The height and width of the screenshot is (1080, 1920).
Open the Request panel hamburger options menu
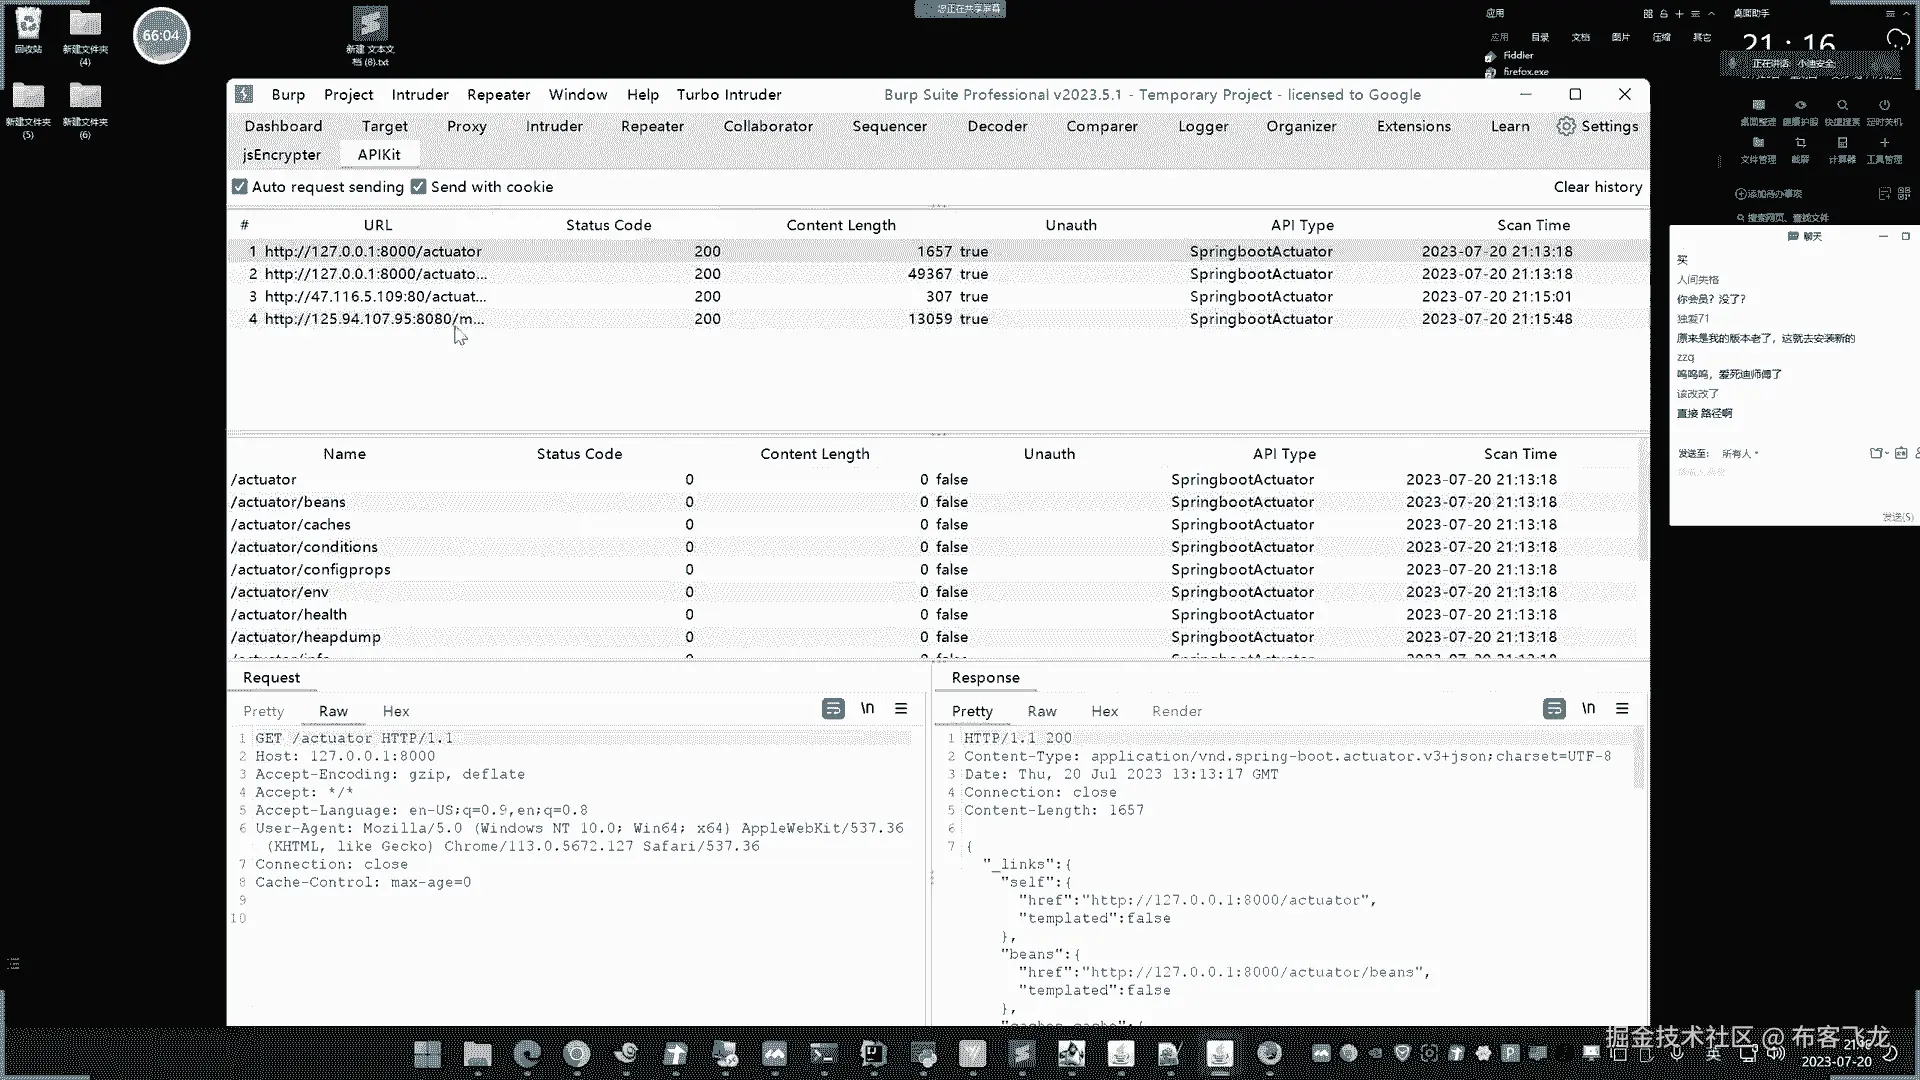901,708
